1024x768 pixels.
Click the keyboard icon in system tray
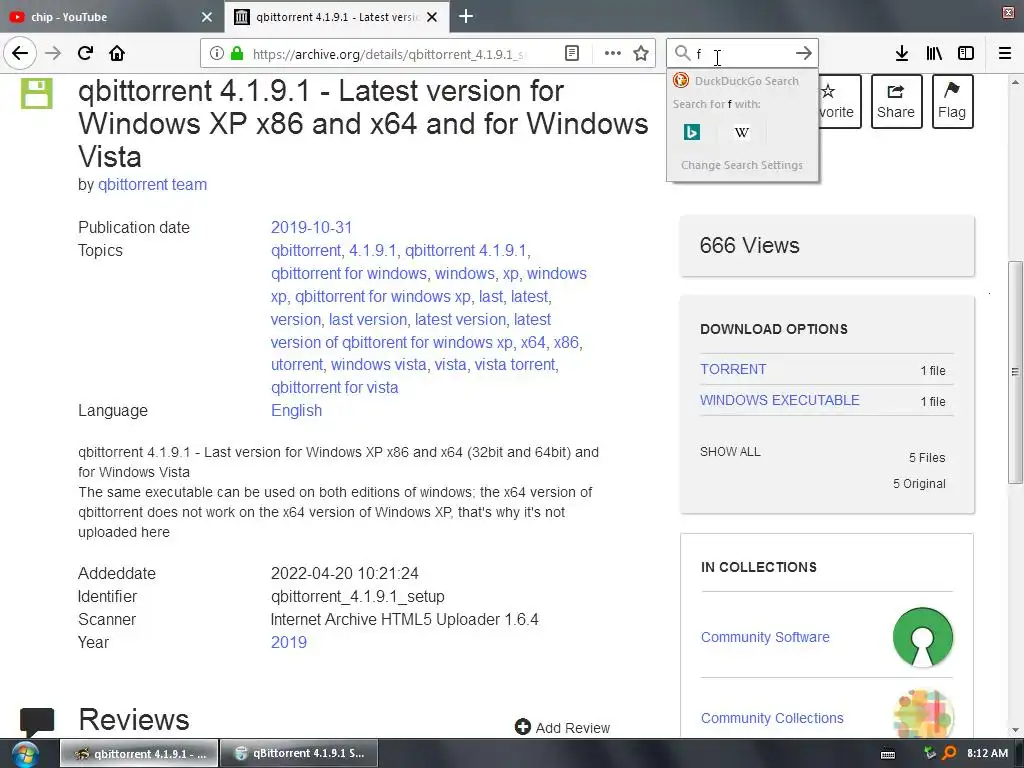tap(888, 754)
